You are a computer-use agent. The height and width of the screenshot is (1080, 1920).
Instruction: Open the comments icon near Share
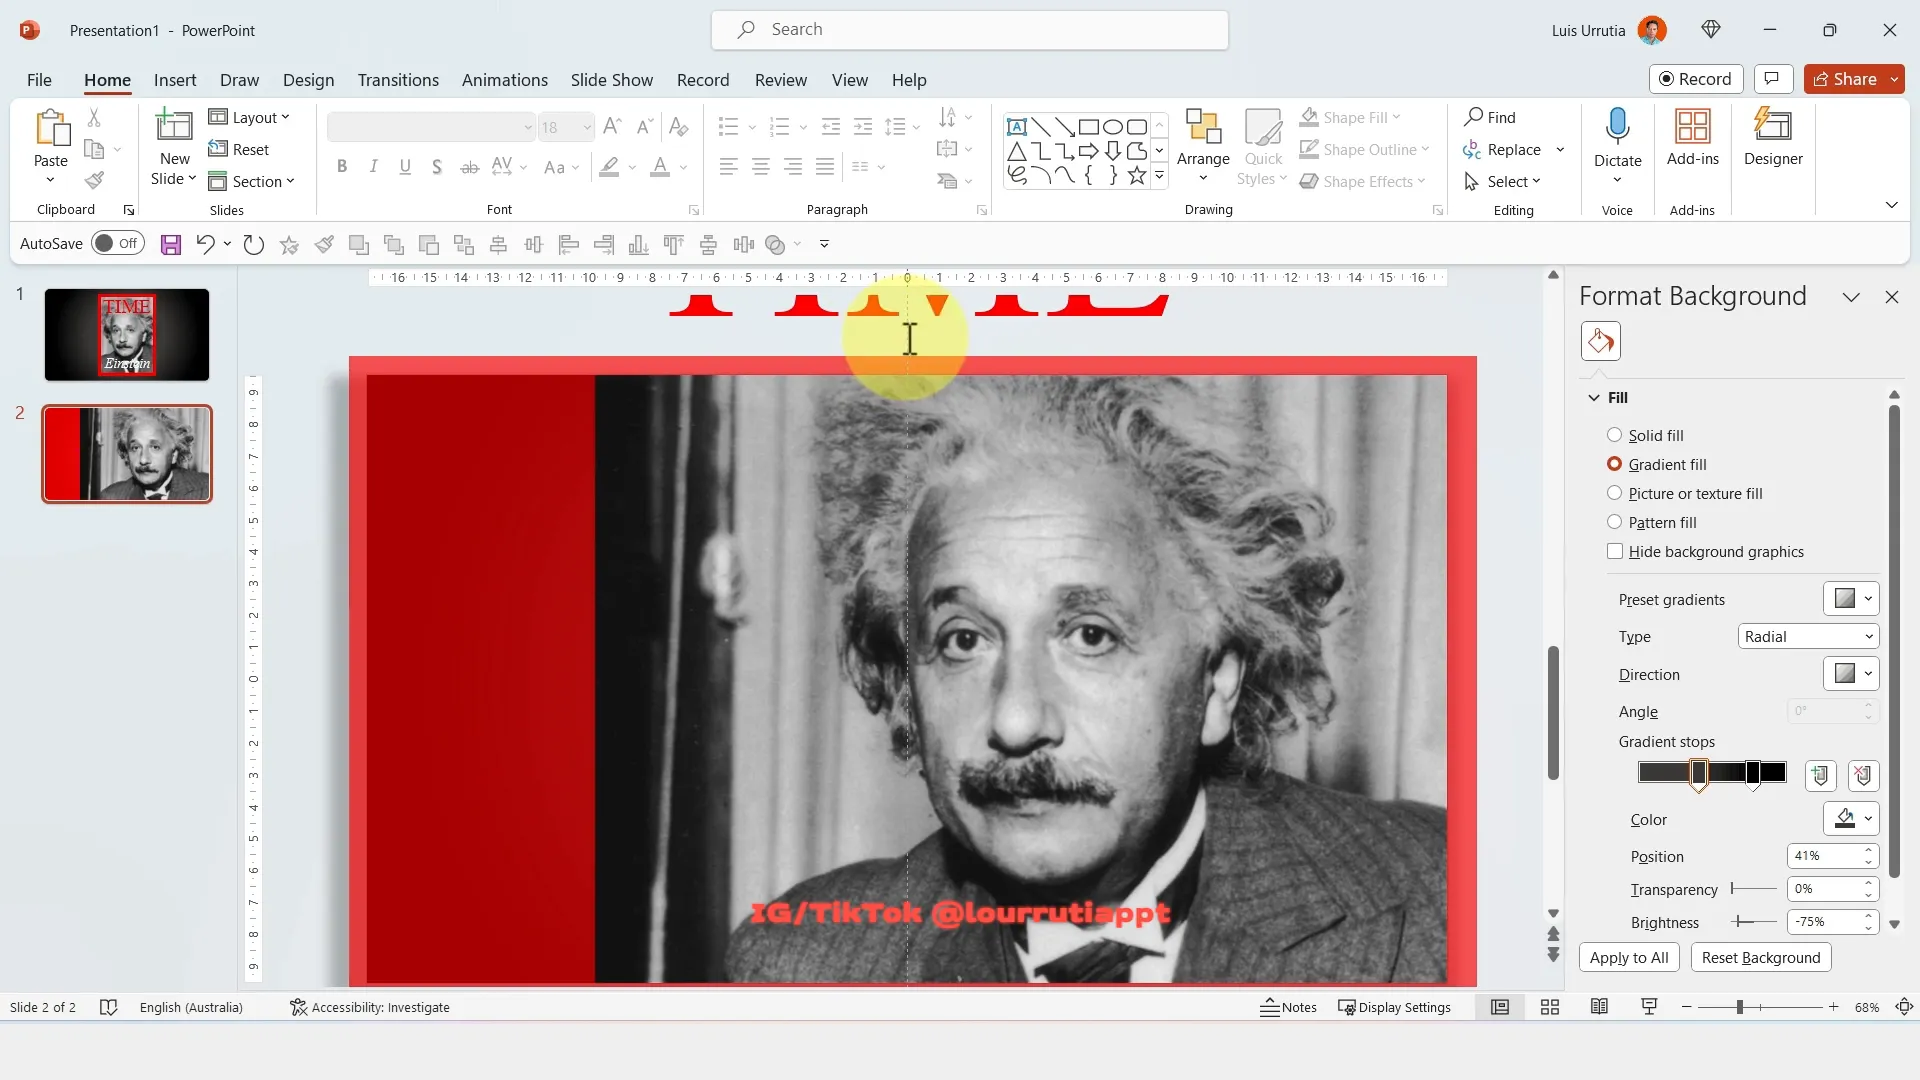[x=1772, y=79]
